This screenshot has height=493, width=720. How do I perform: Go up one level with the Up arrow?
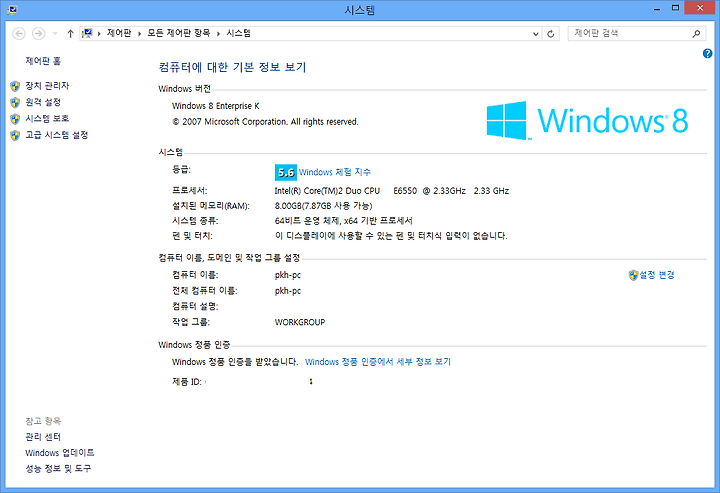point(70,34)
